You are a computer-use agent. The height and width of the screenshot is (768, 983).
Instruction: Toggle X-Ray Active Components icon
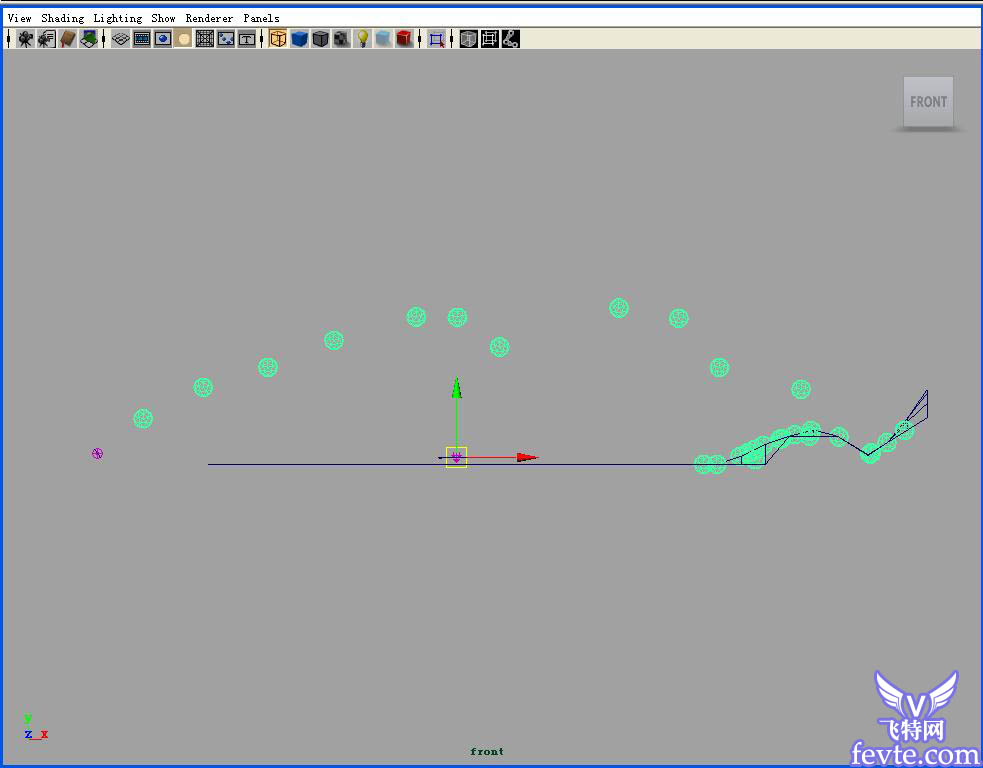click(490, 39)
